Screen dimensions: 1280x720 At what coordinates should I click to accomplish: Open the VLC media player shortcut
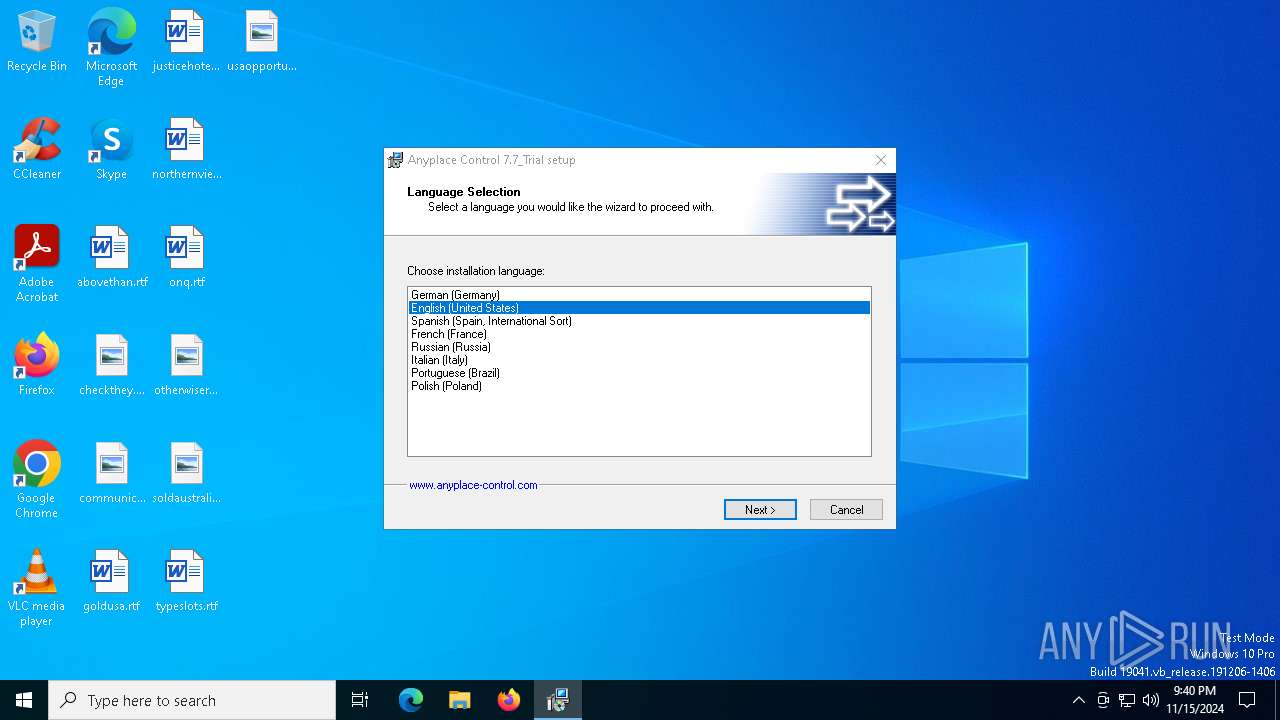pos(37,588)
